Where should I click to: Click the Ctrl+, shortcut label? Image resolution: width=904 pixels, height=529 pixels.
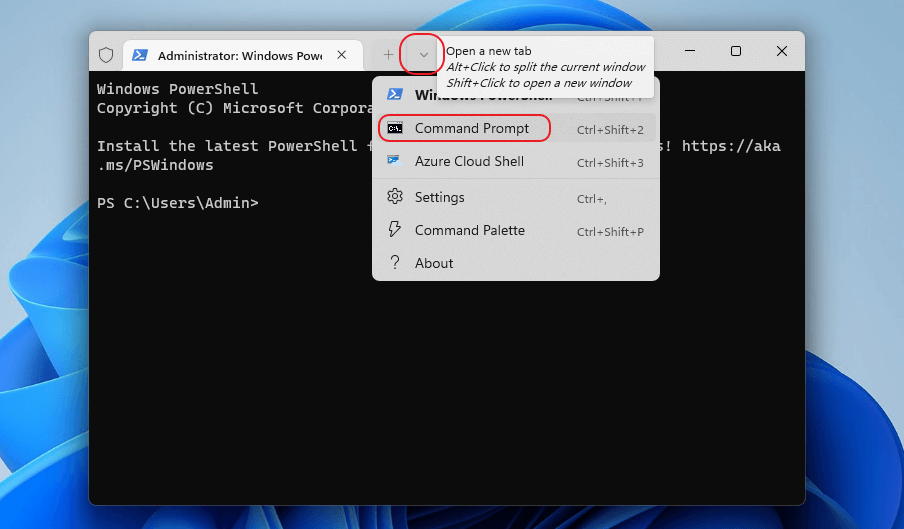[x=592, y=199]
